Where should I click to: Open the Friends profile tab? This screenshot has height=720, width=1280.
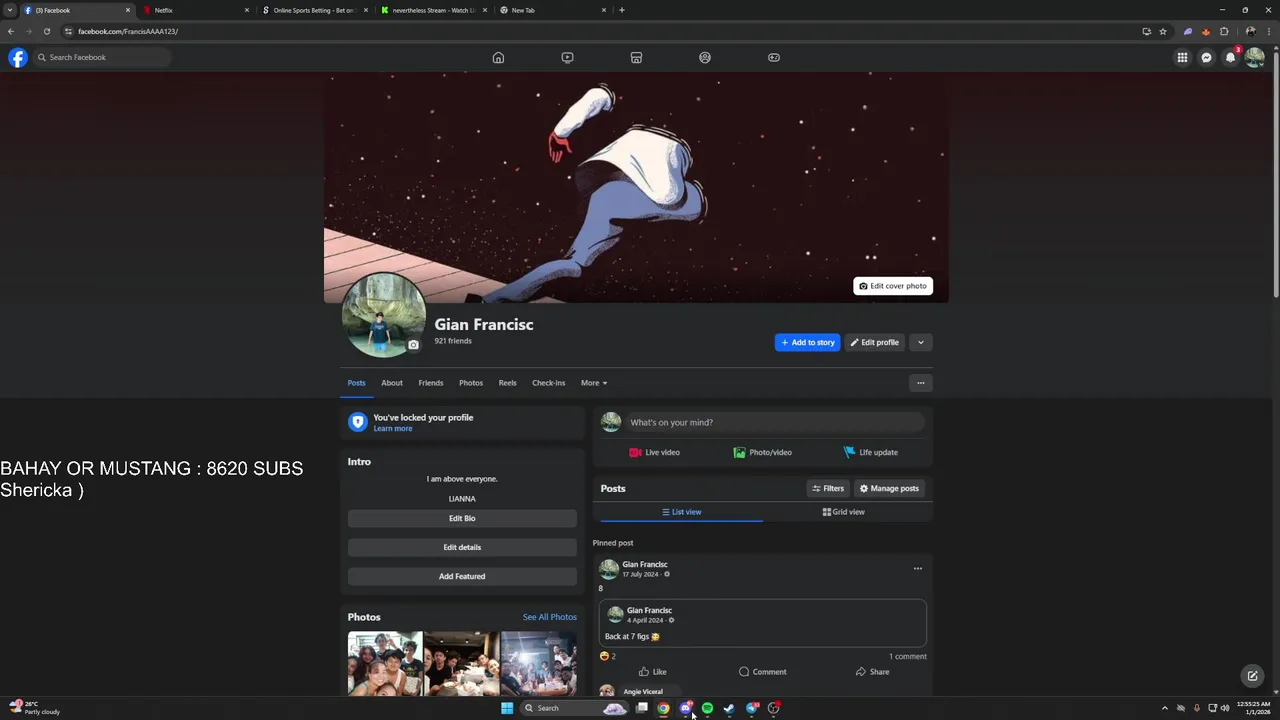pyautogui.click(x=431, y=383)
